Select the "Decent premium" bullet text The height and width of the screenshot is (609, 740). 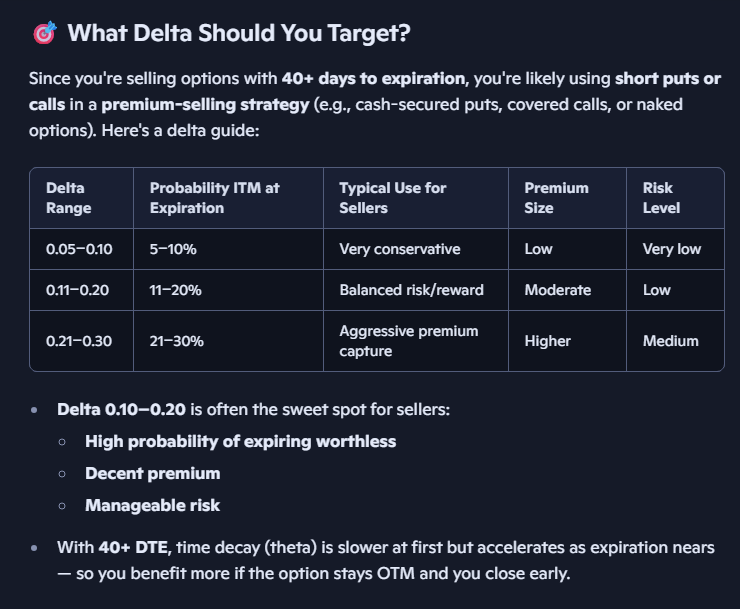153,473
